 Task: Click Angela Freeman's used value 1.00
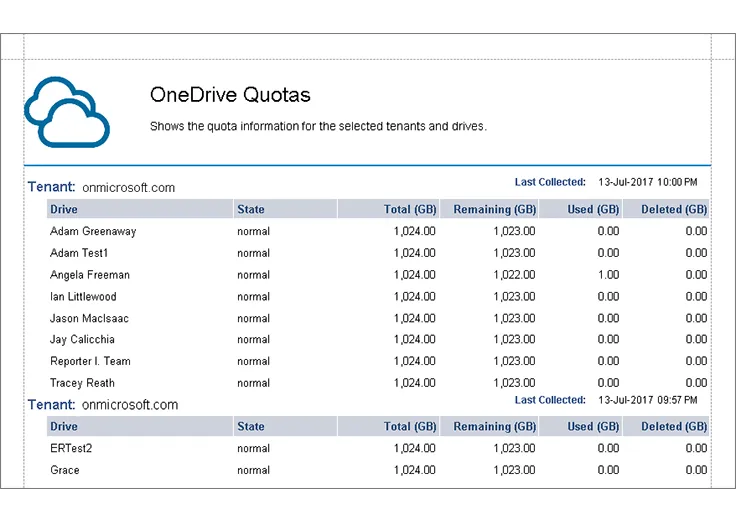pos(608,275)
